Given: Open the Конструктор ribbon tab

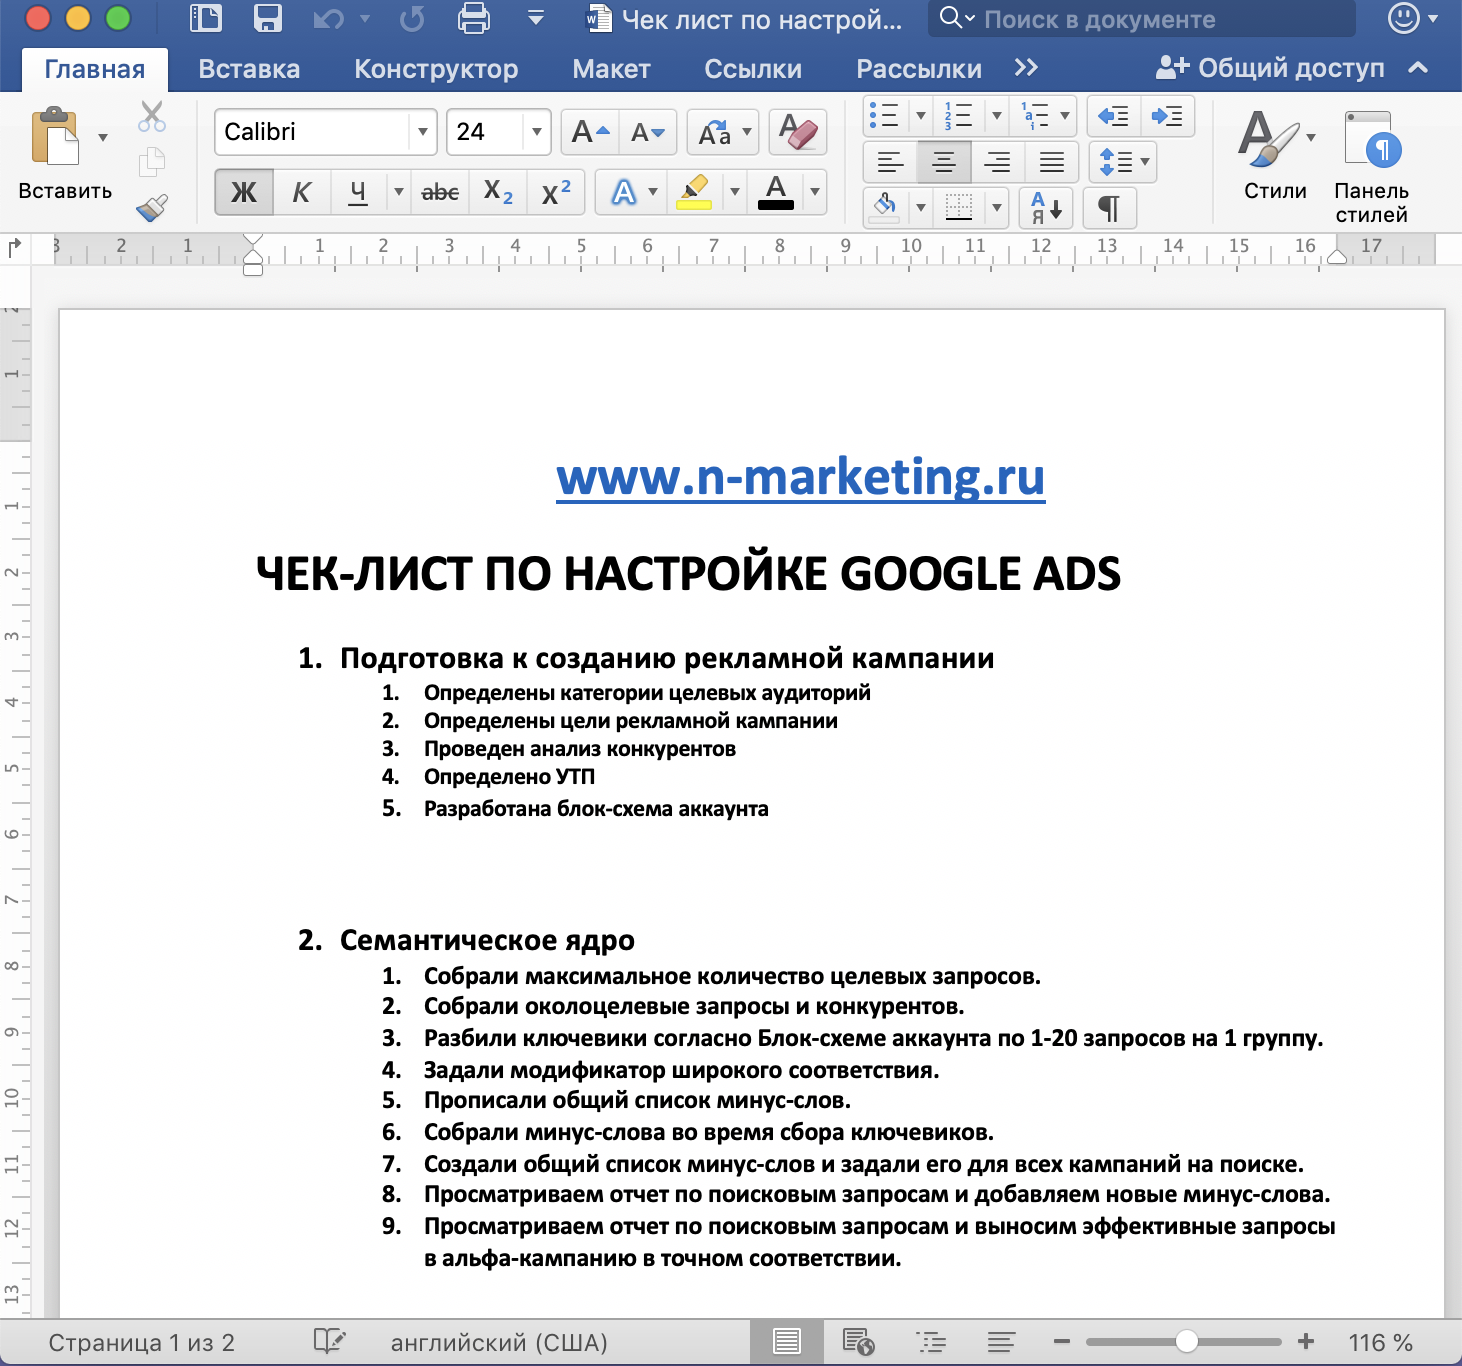Looking at the screenshot, I should pos(436,69).
